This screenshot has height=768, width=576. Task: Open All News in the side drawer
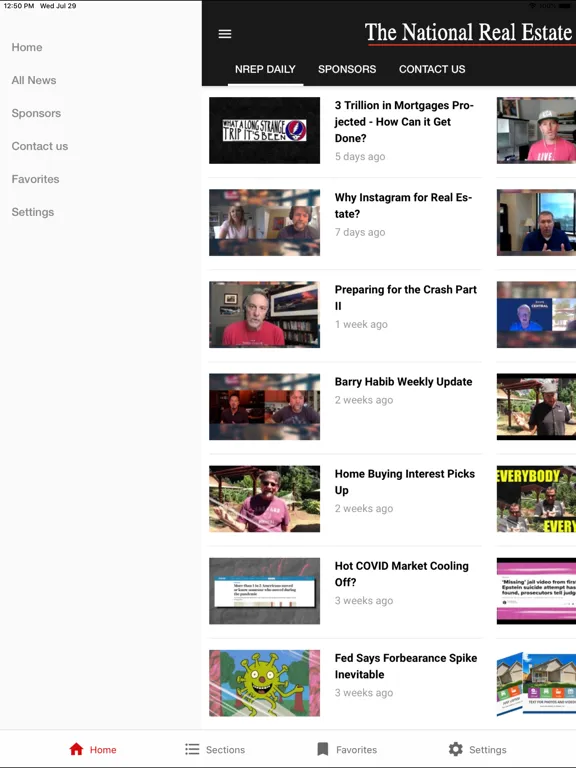coord(34,80)
